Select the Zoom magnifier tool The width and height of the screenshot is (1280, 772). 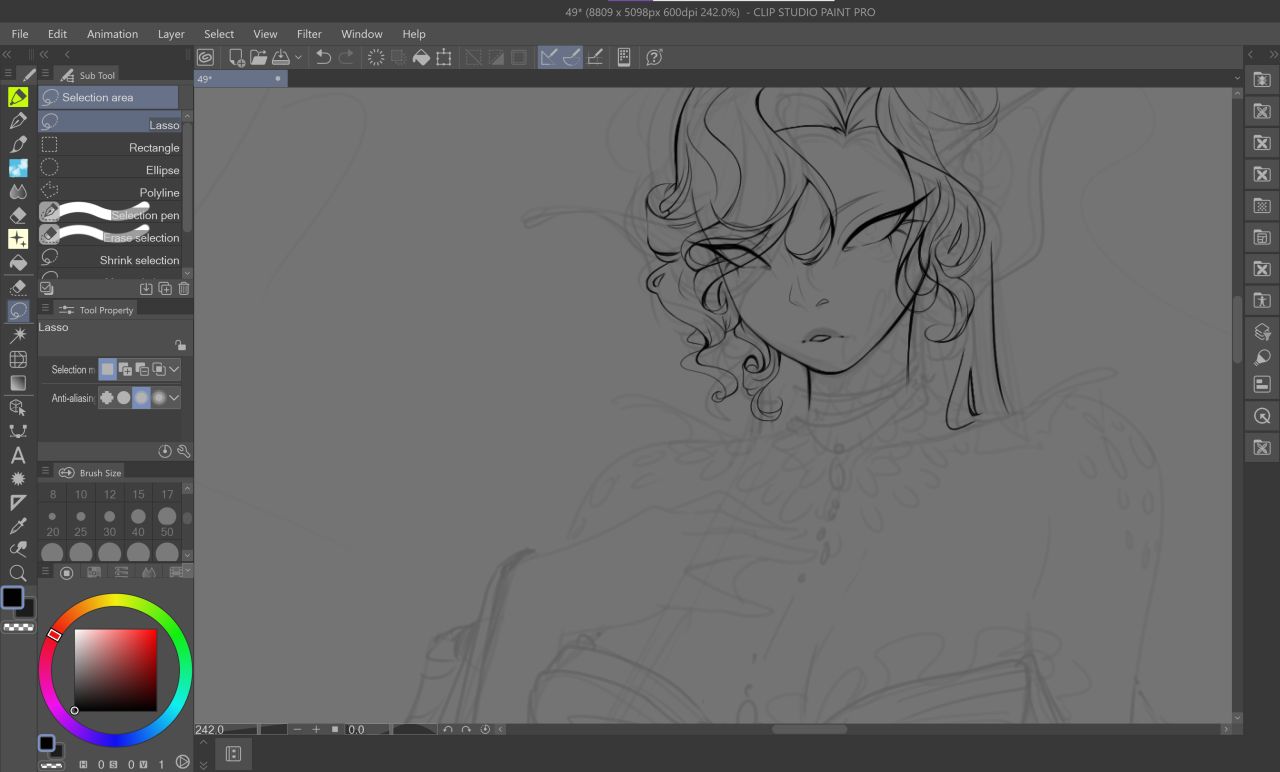18,573
